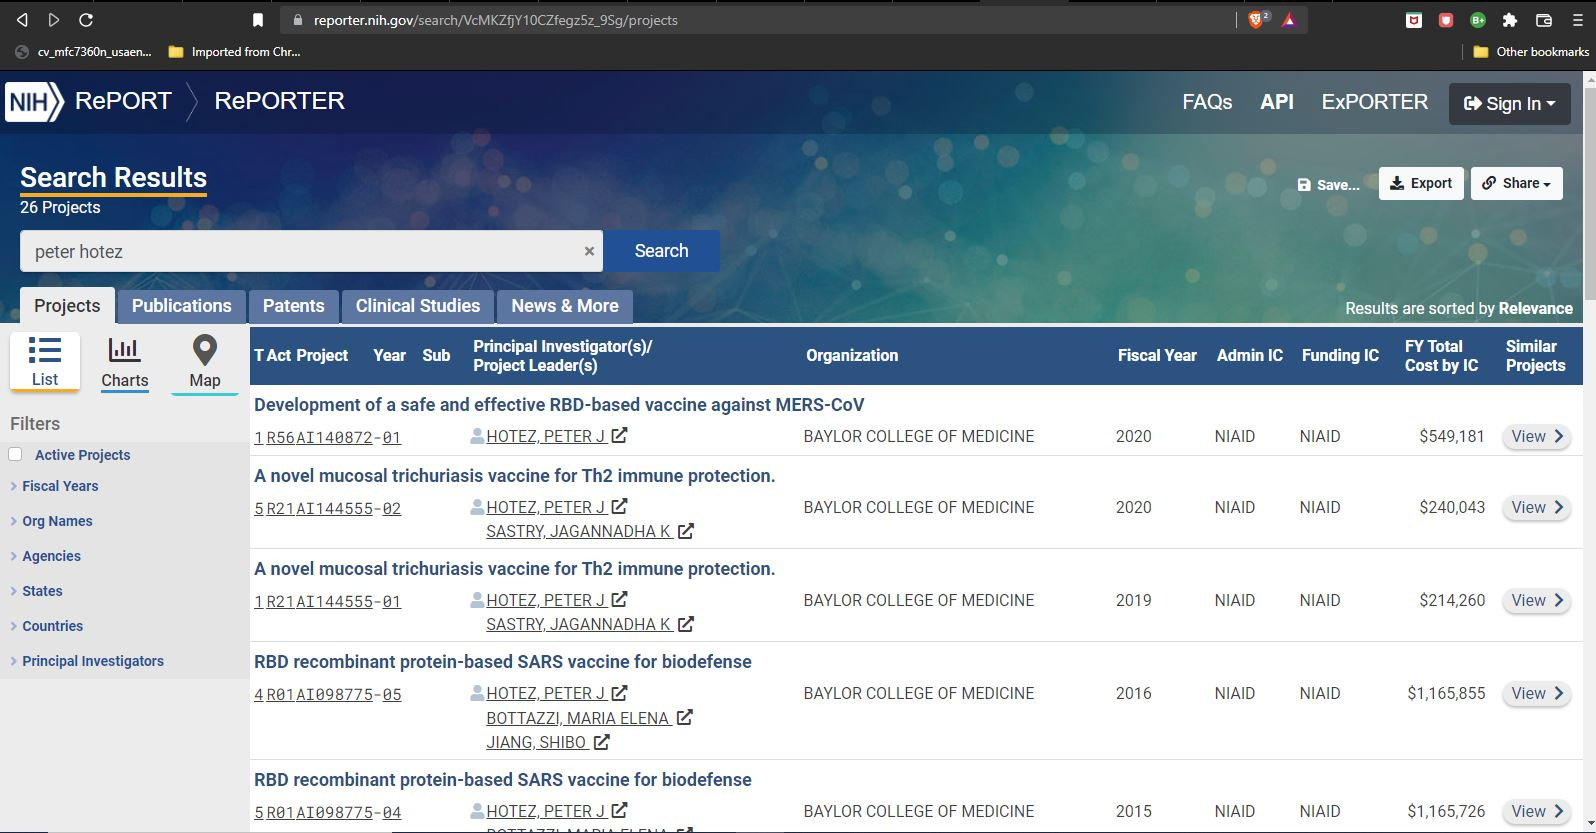Screen dimensions: 1596x833
Task: Go forward with the browser forward arrow
Action: (54, 20)
